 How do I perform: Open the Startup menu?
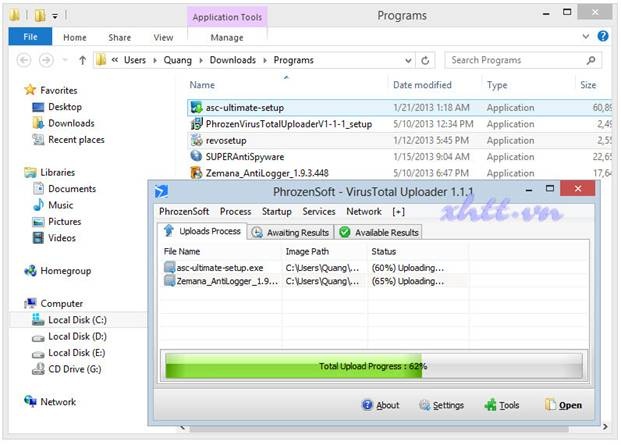(276, 211)
